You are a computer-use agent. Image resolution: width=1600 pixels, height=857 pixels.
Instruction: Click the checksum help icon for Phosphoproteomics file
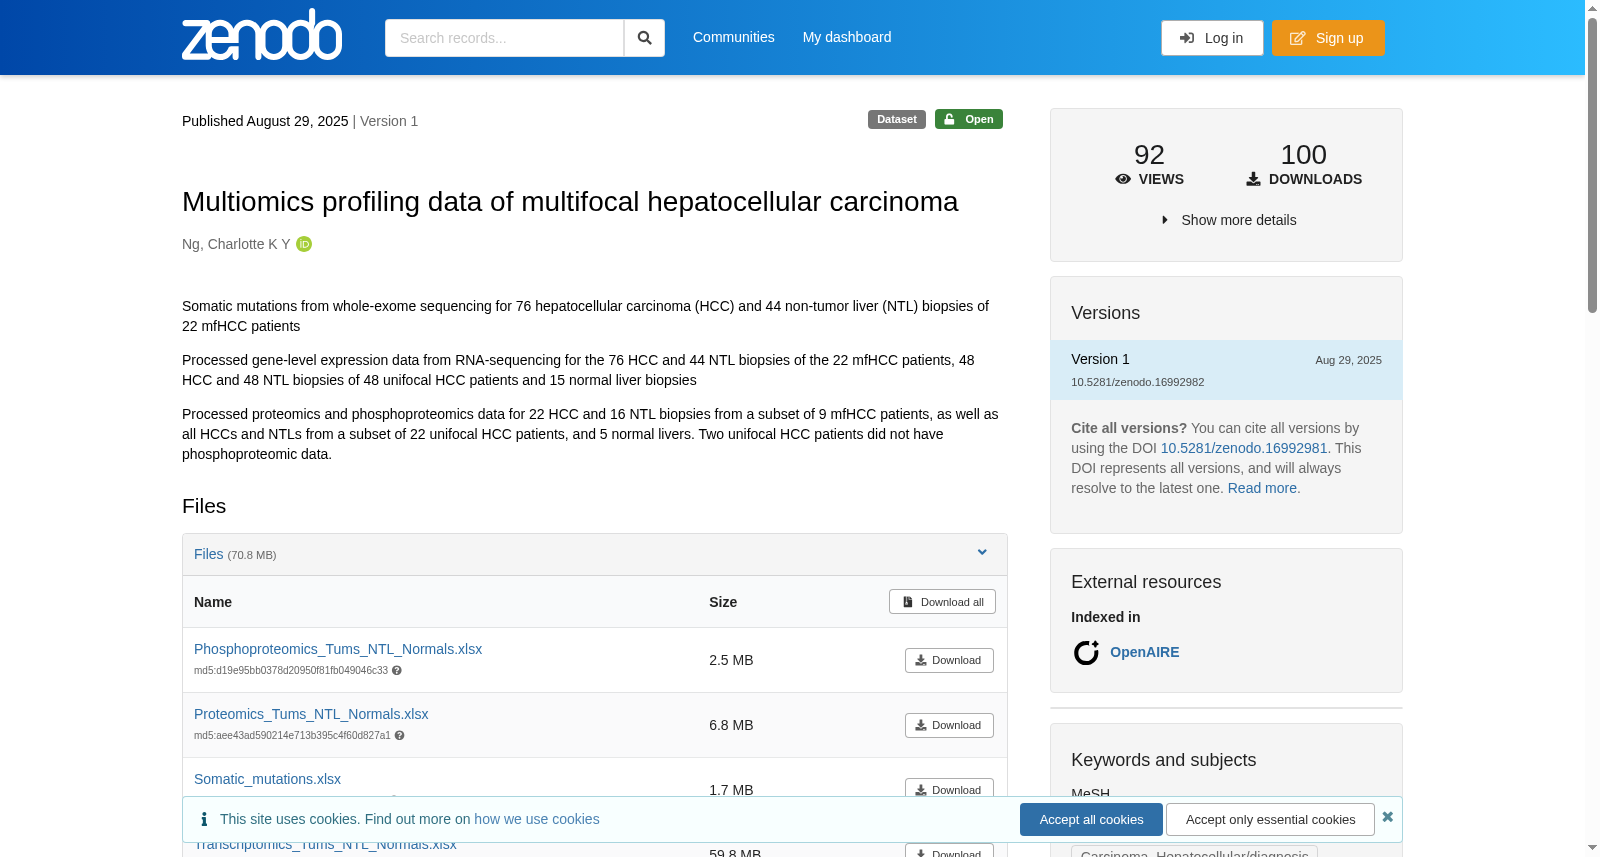(x=397, y=671)
